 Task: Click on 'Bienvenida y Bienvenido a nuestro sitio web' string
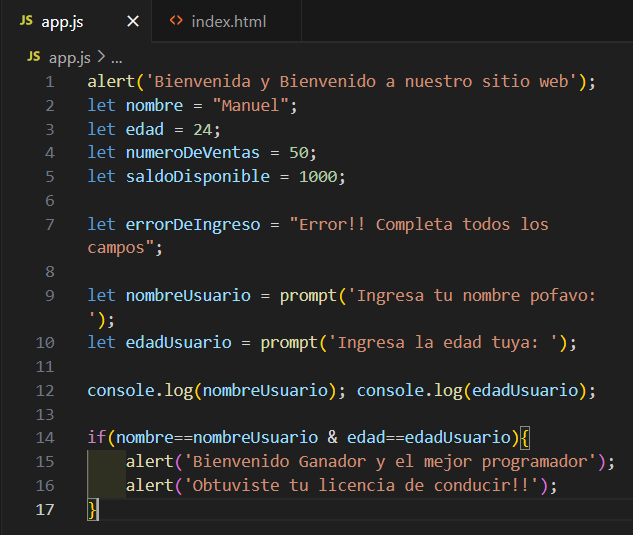coord(361,82)
